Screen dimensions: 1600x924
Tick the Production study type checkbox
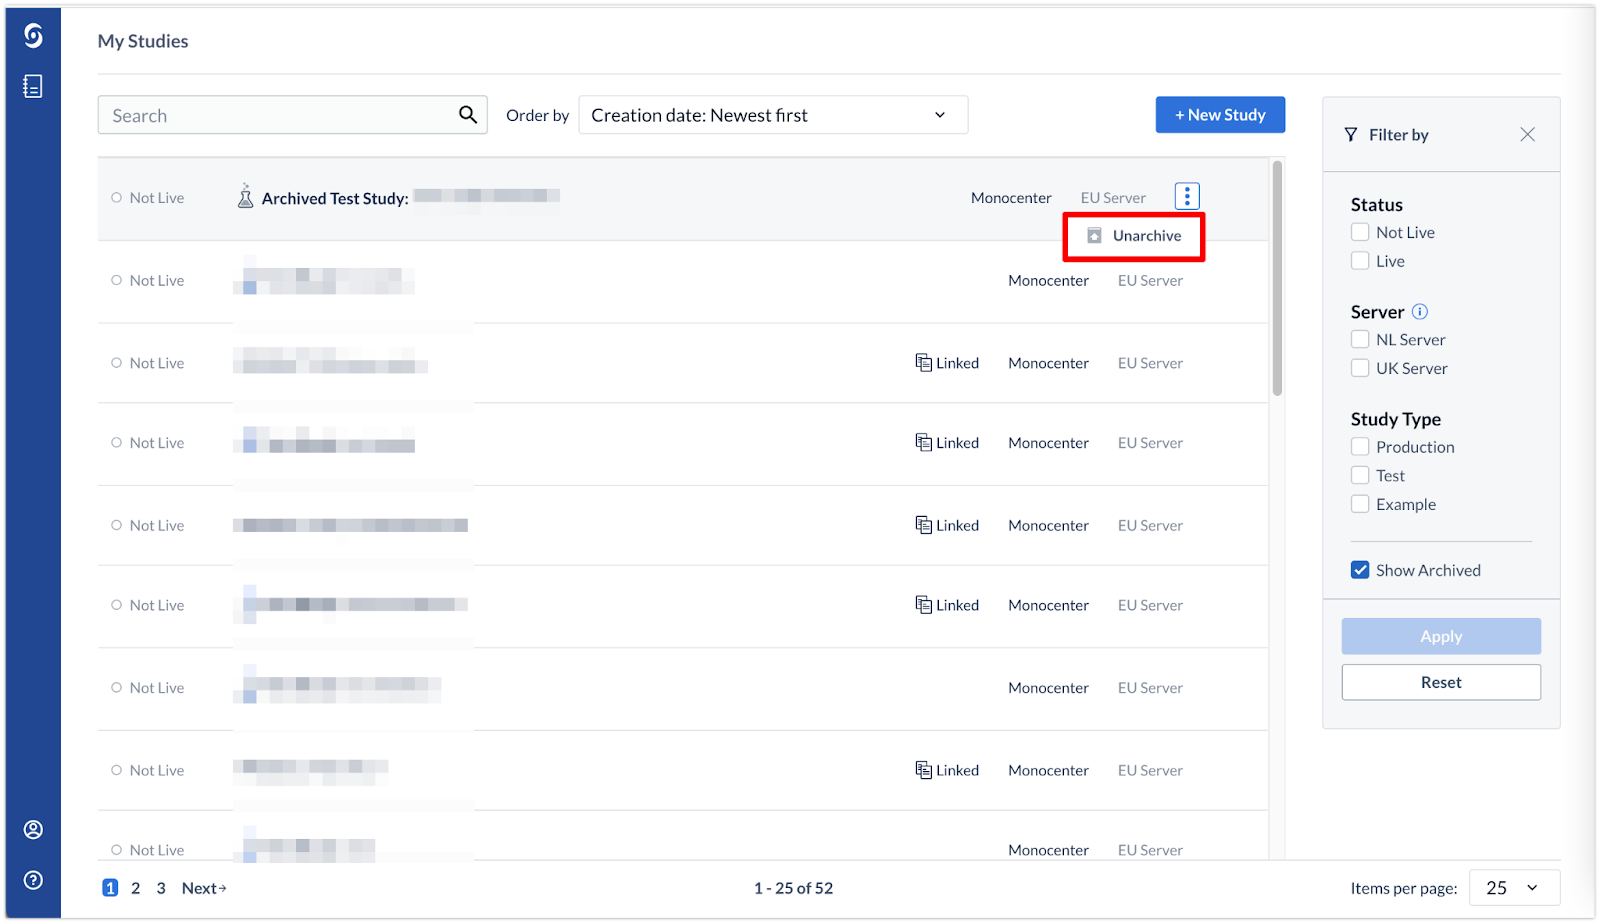pyautogui.click(x=1360, y=447)
